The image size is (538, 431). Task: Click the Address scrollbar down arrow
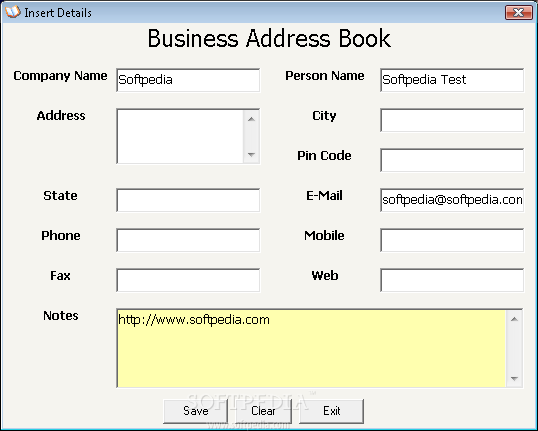pos(252,154)
